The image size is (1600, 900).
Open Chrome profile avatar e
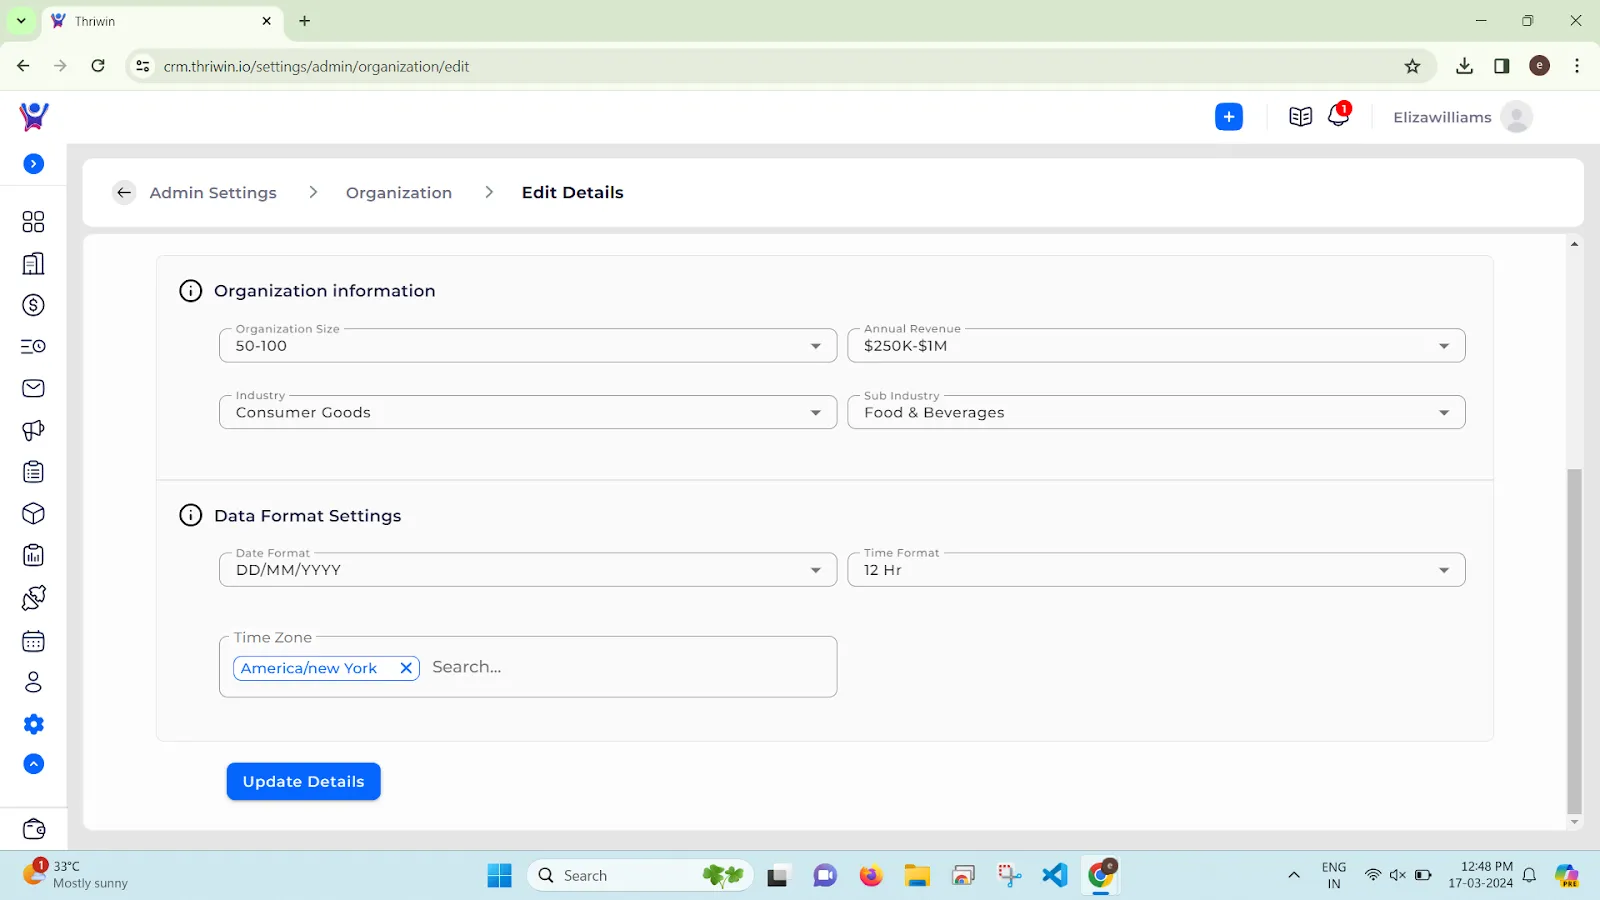click(1540, 66)
